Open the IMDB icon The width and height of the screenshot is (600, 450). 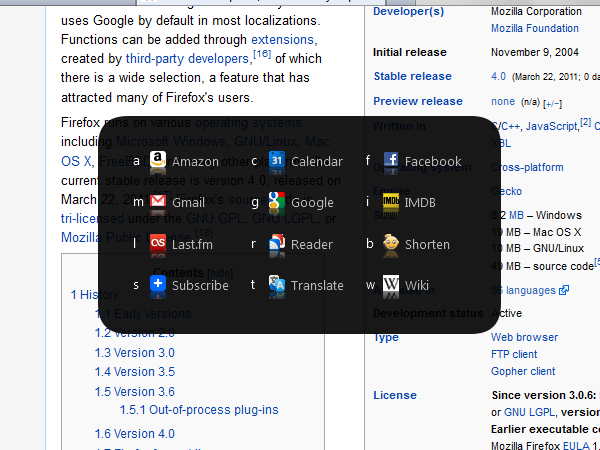click(x=391, y=201)
